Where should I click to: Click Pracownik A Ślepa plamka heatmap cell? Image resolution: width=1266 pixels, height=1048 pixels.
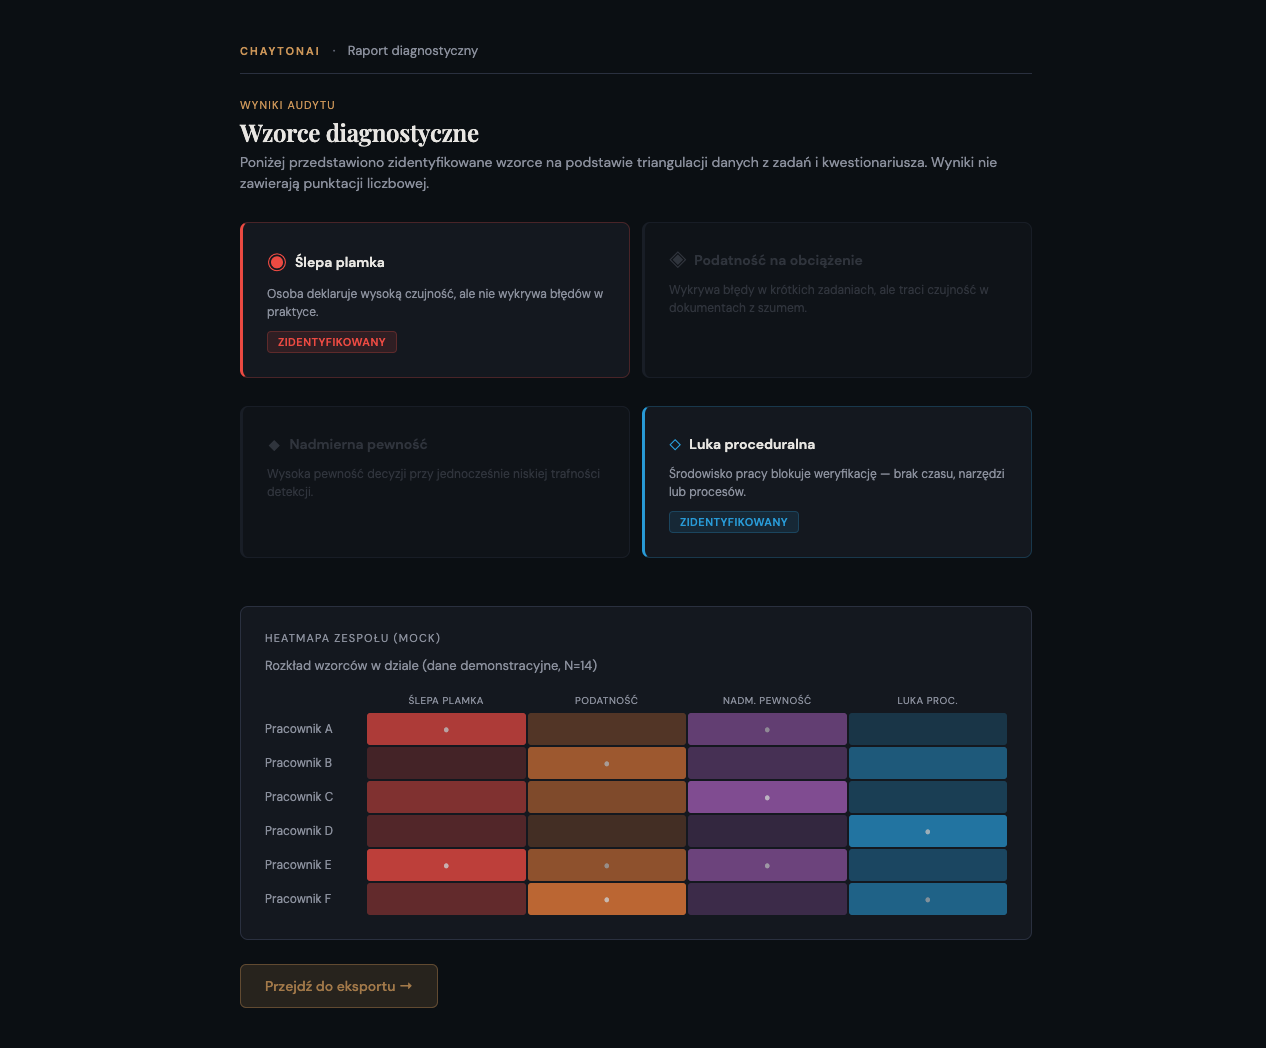pyautogui.click(x=446, y=729)
